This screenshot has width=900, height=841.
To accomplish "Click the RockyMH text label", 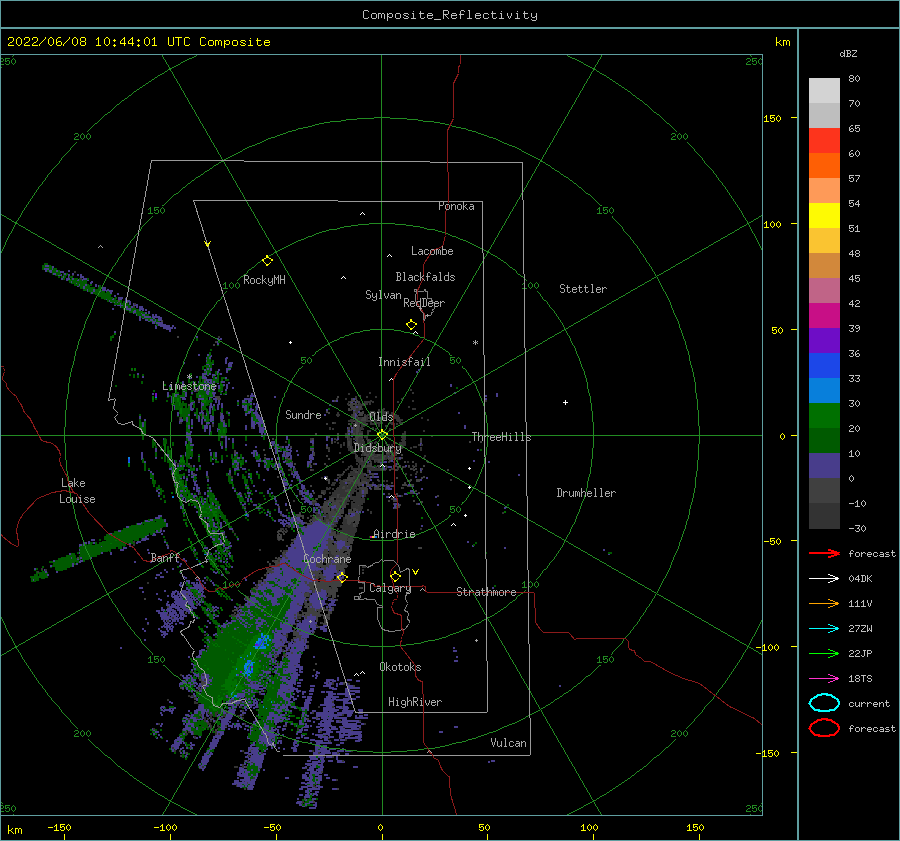I will point(264,280).
